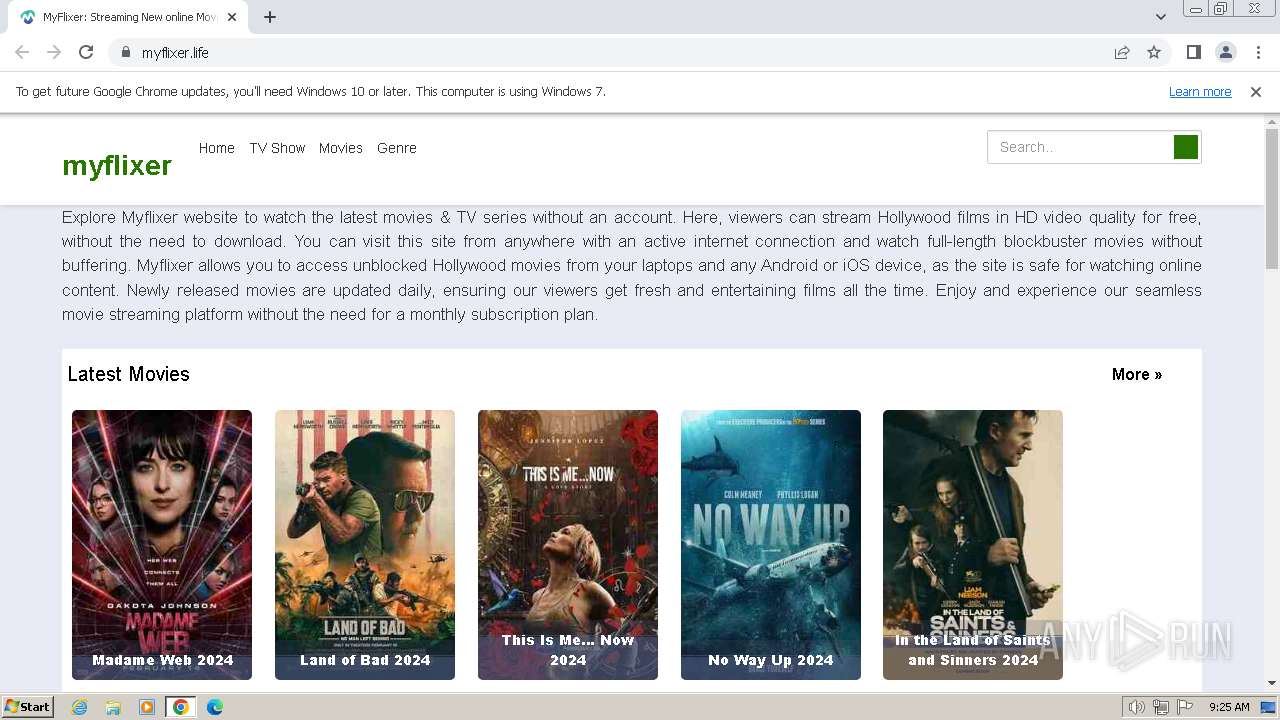Screen dimensions: 1280x720
Task: Minimize the Chrome window
Action: tap(1195, 9)
